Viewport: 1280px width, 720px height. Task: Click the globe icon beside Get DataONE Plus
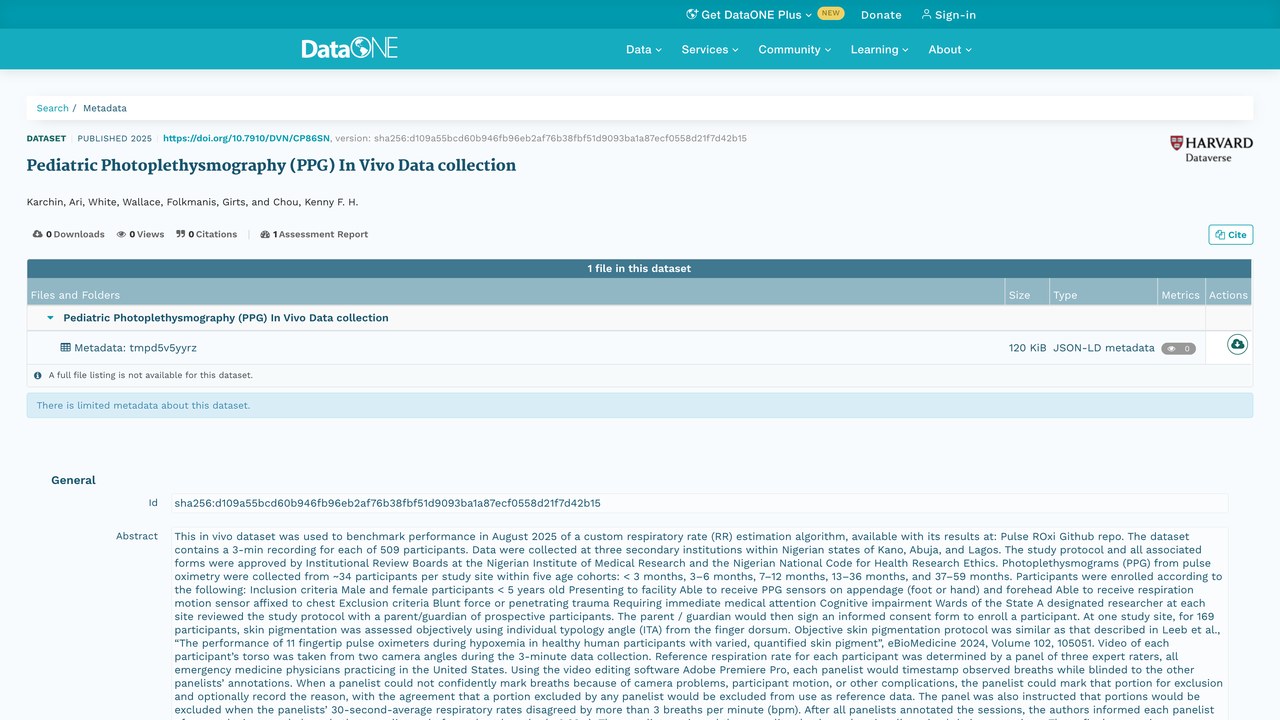click(692, 15)
